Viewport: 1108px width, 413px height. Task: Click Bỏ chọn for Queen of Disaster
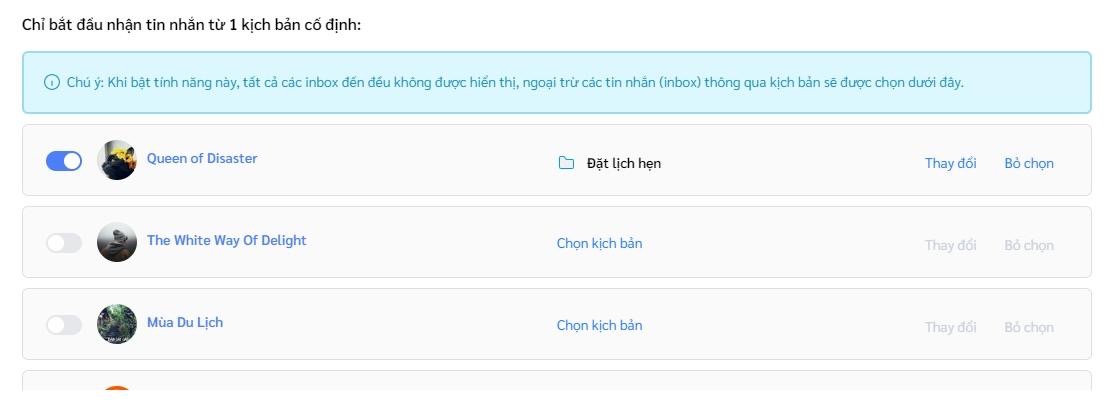click(1029, 163)
